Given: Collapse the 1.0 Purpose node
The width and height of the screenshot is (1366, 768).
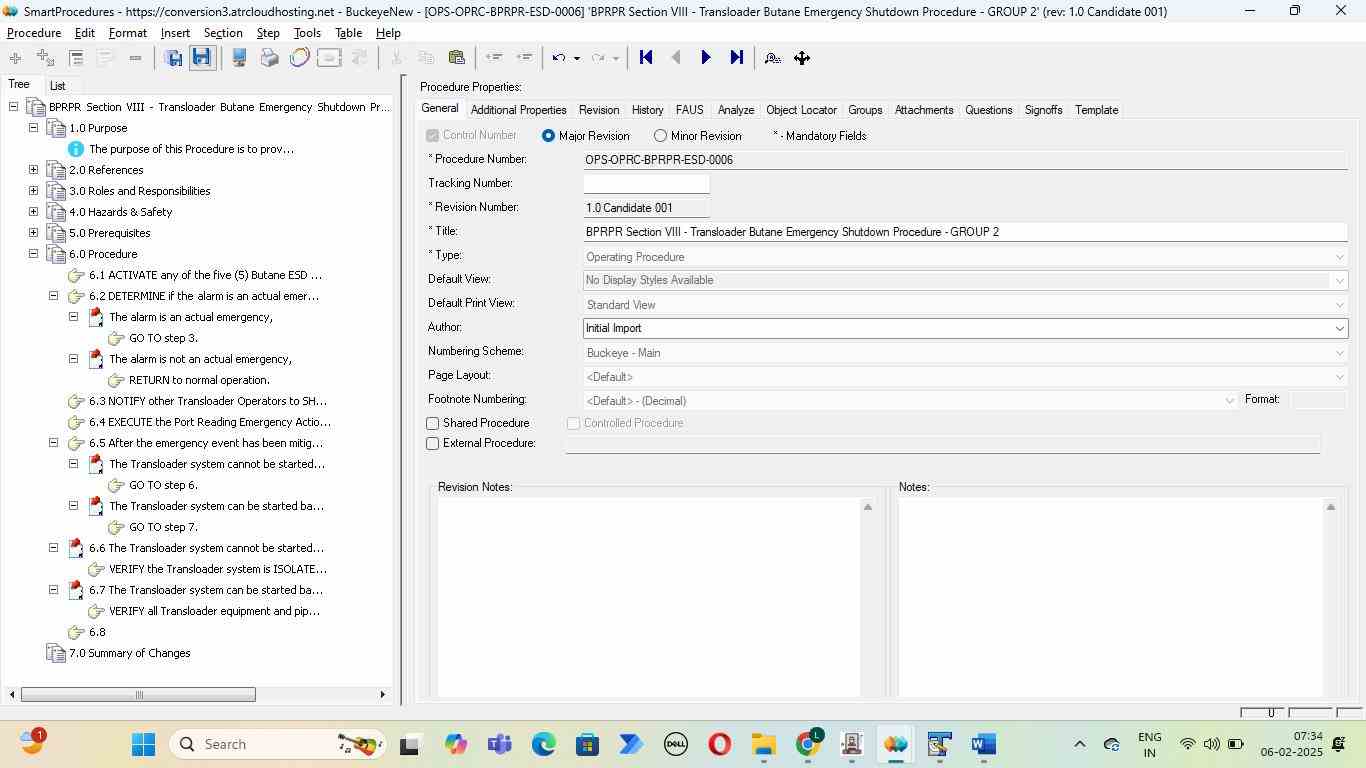Looking at the screenshot, I should (x=33, y=128).
